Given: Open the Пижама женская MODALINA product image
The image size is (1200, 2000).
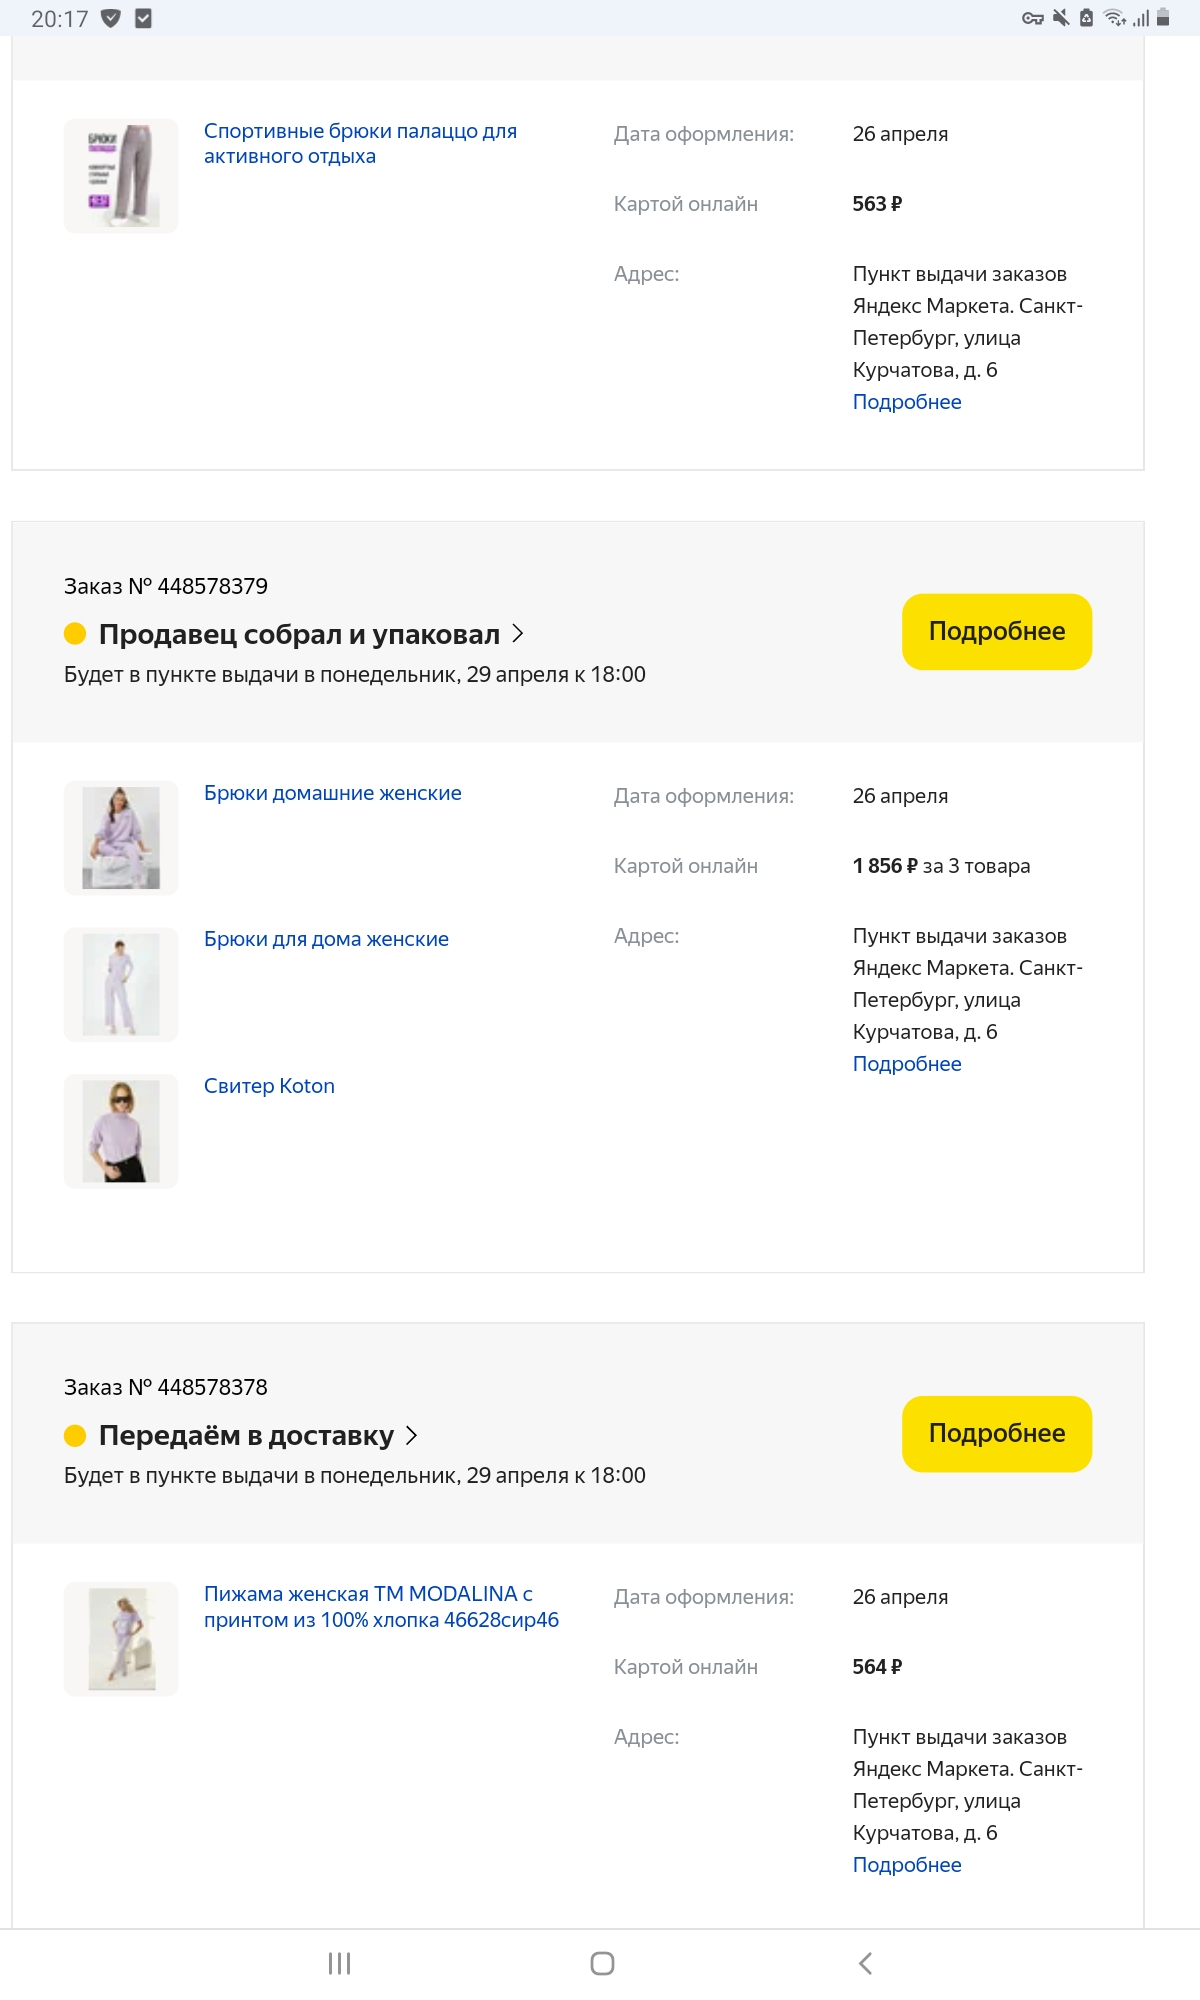Looking at the screenshot, I should click(121, 1639).
